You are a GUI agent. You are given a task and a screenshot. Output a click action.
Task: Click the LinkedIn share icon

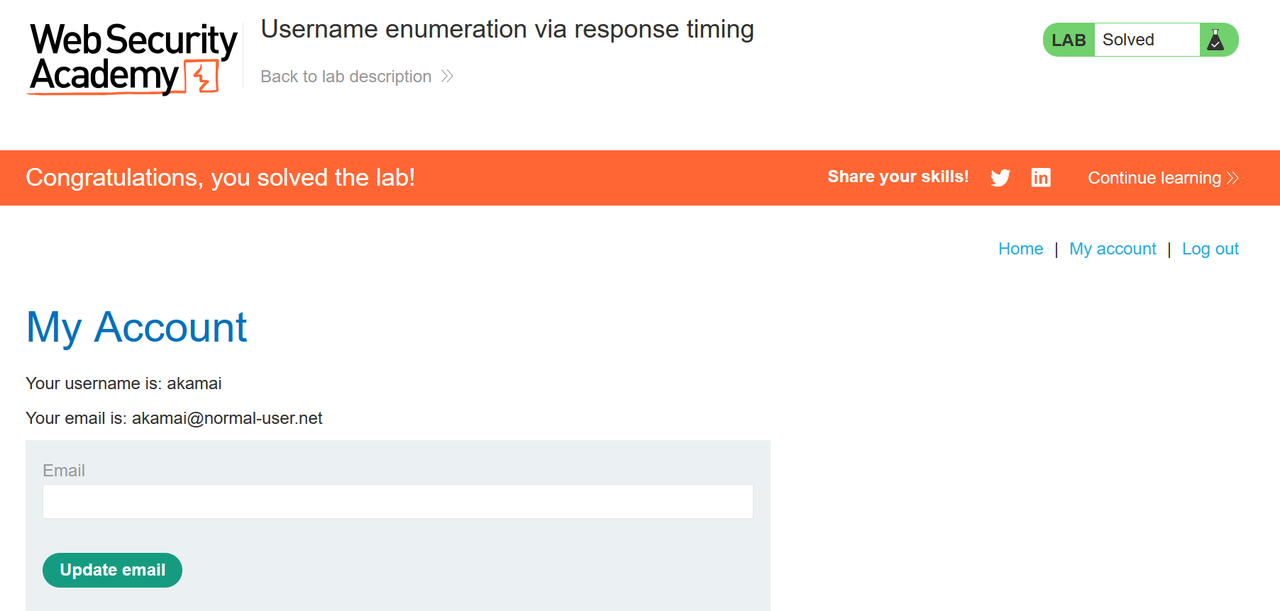(x=1040, y=177)
